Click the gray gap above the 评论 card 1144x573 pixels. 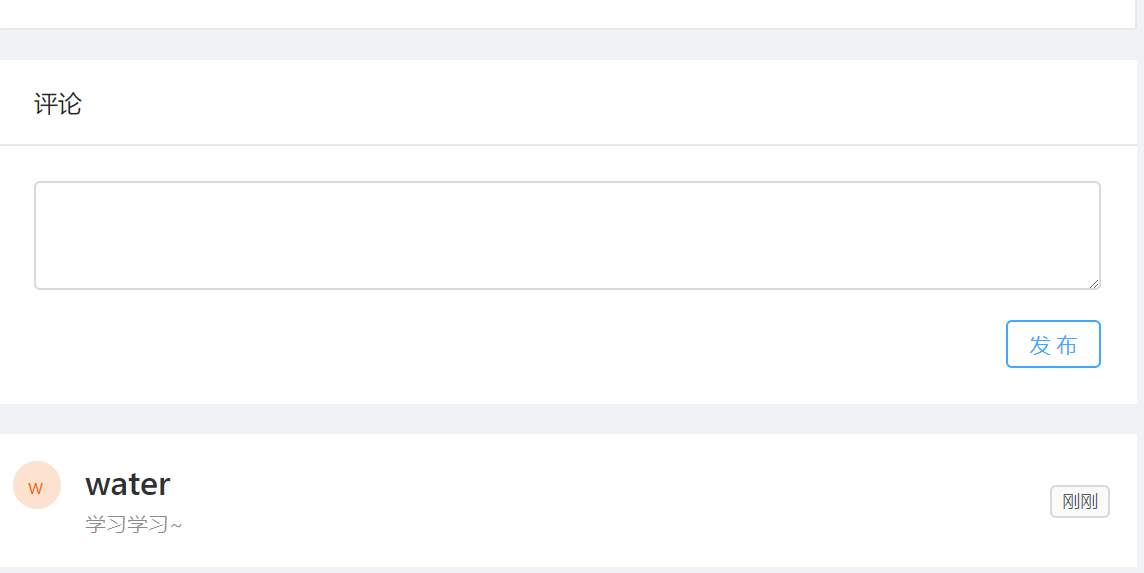pyautogui.click(x=568, y=45)
